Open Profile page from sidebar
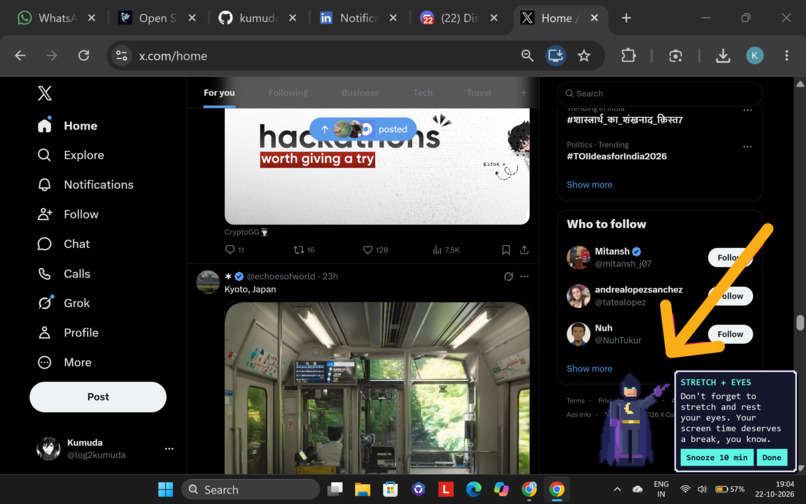The image size is (806, 504). point(68,333)
